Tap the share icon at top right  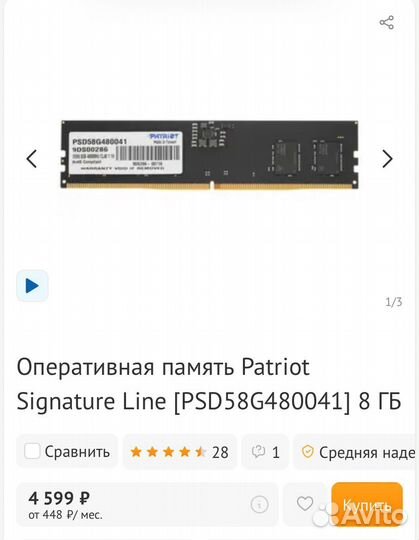(x=387, y=23)
